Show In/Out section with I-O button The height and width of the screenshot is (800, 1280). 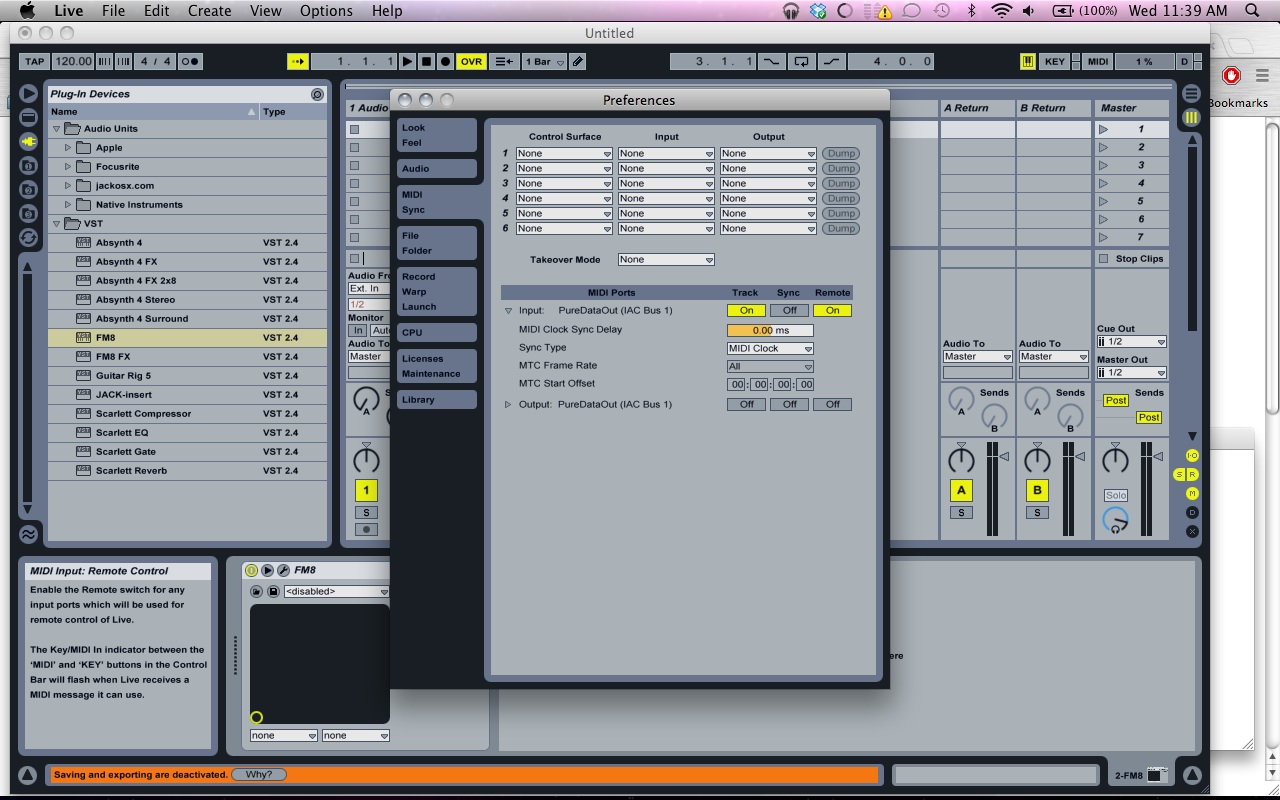pos(1192,456)
